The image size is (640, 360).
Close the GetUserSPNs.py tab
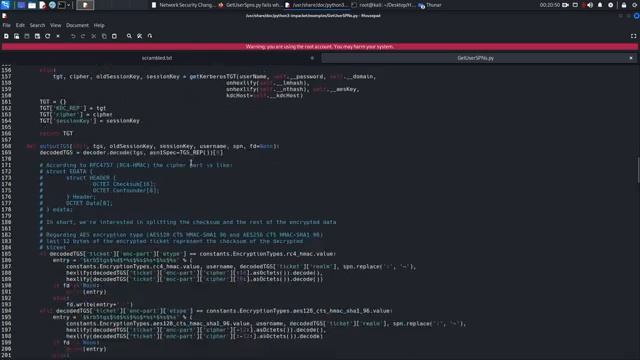click(631, 58)
